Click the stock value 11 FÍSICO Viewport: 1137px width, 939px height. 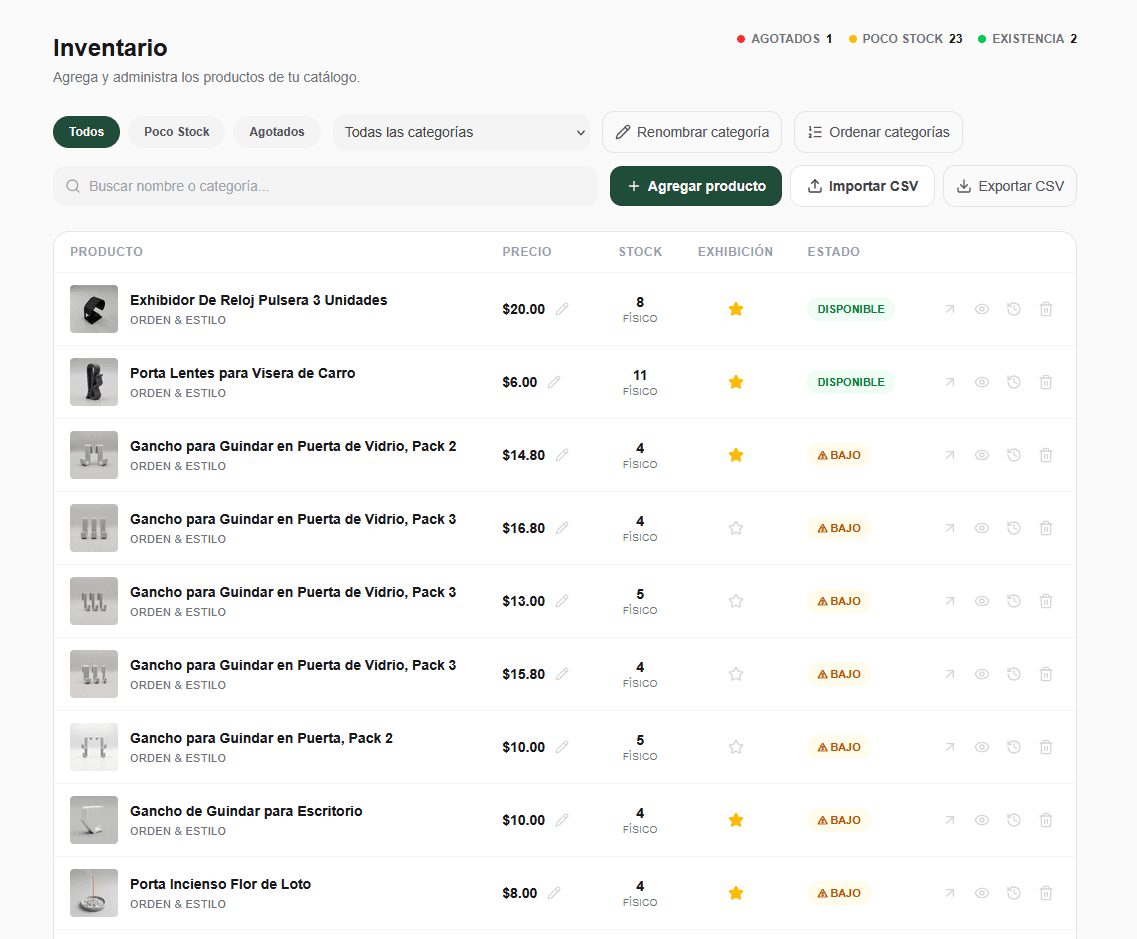click(x=640, y=382)
